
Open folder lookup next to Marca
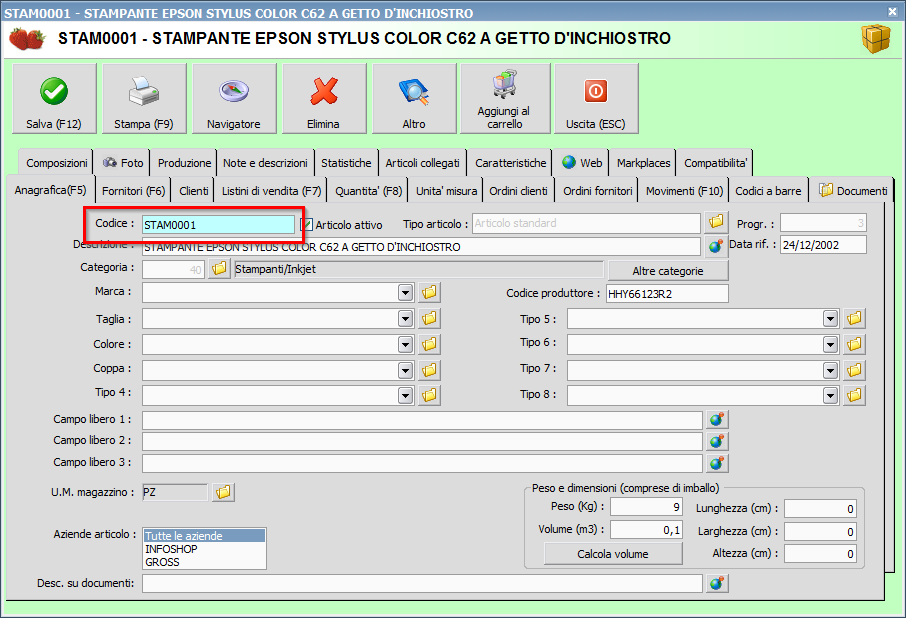coord(429,292)
